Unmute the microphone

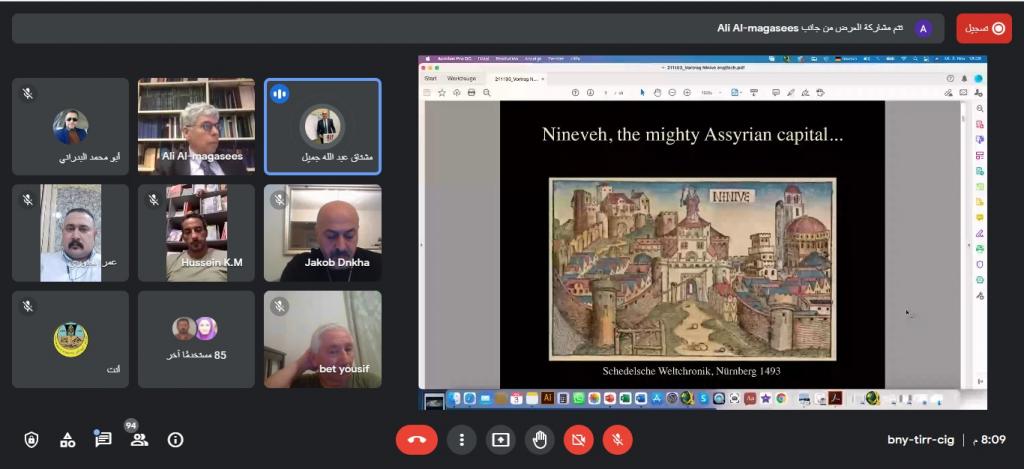tap(617, 439)
